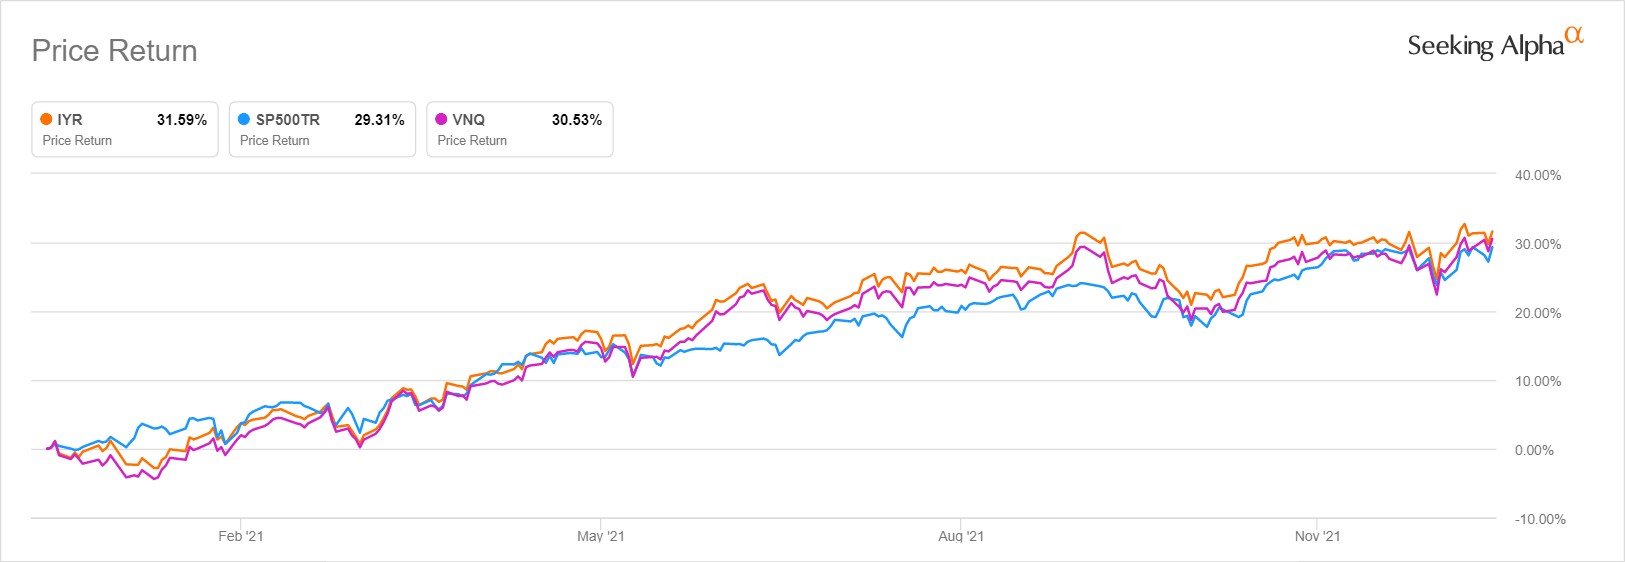
Task: Click Price Return text under IYR
Action: 77,141
